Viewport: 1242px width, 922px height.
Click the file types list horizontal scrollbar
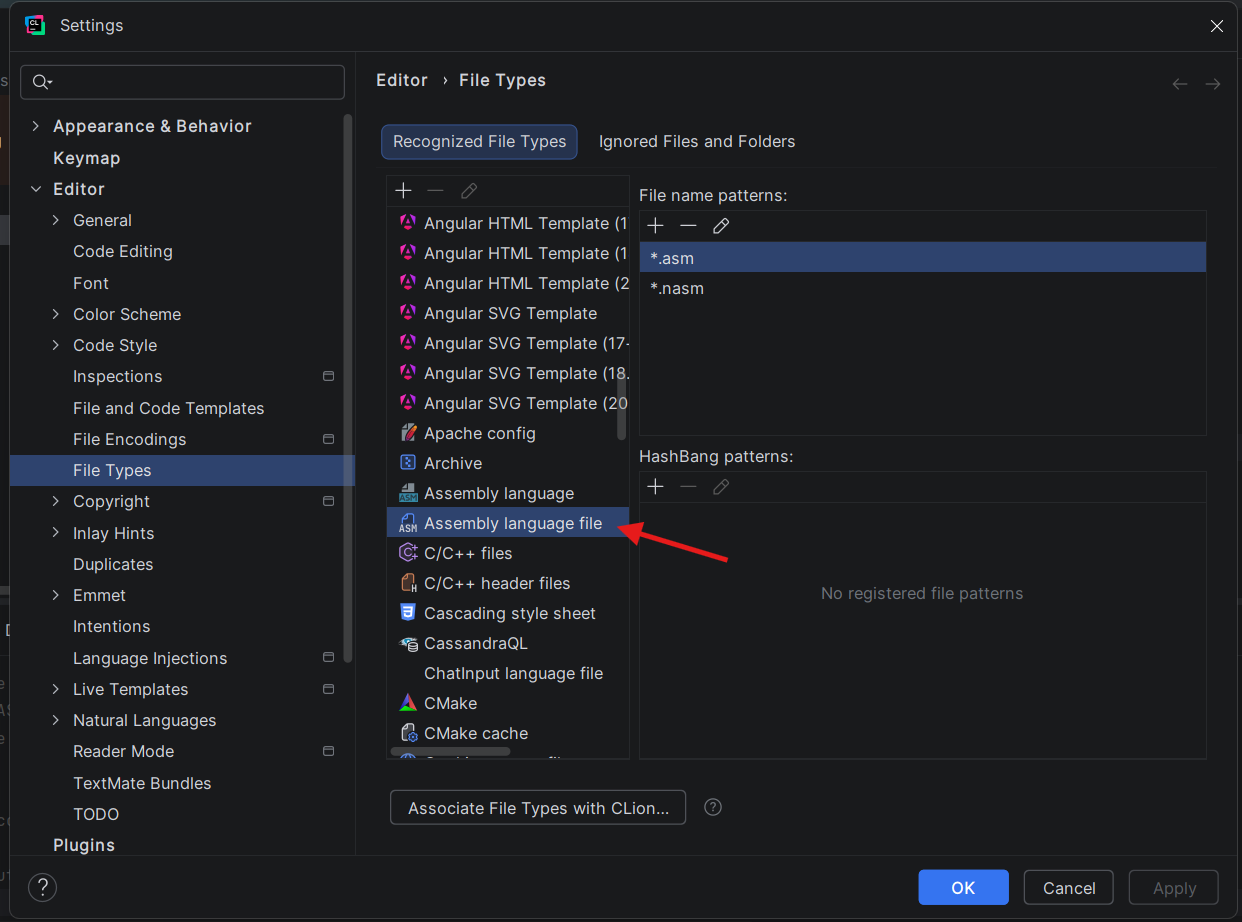(x=450, y=751)
